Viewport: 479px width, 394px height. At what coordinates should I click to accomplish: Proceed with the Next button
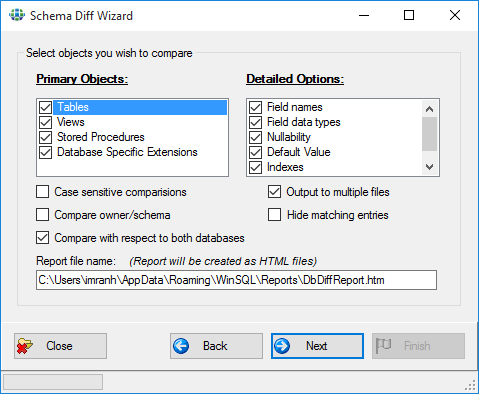coord(317,346)
